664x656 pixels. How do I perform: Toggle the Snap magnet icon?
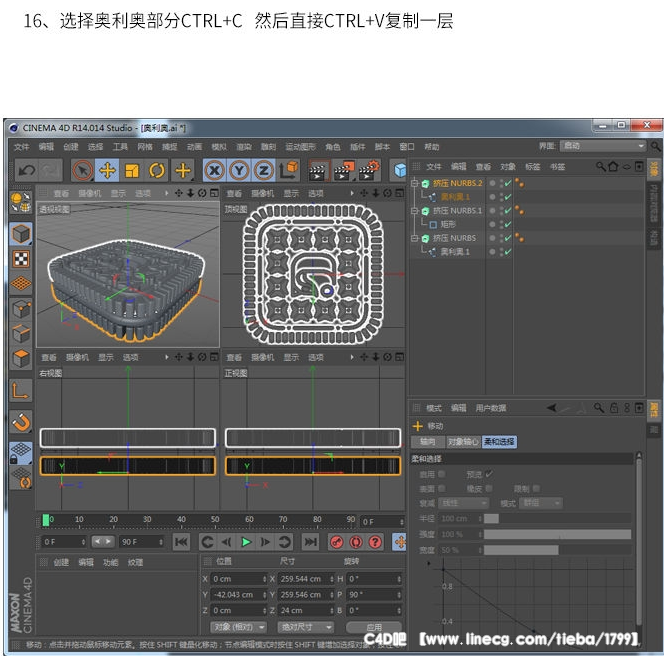tap(21, 422)
